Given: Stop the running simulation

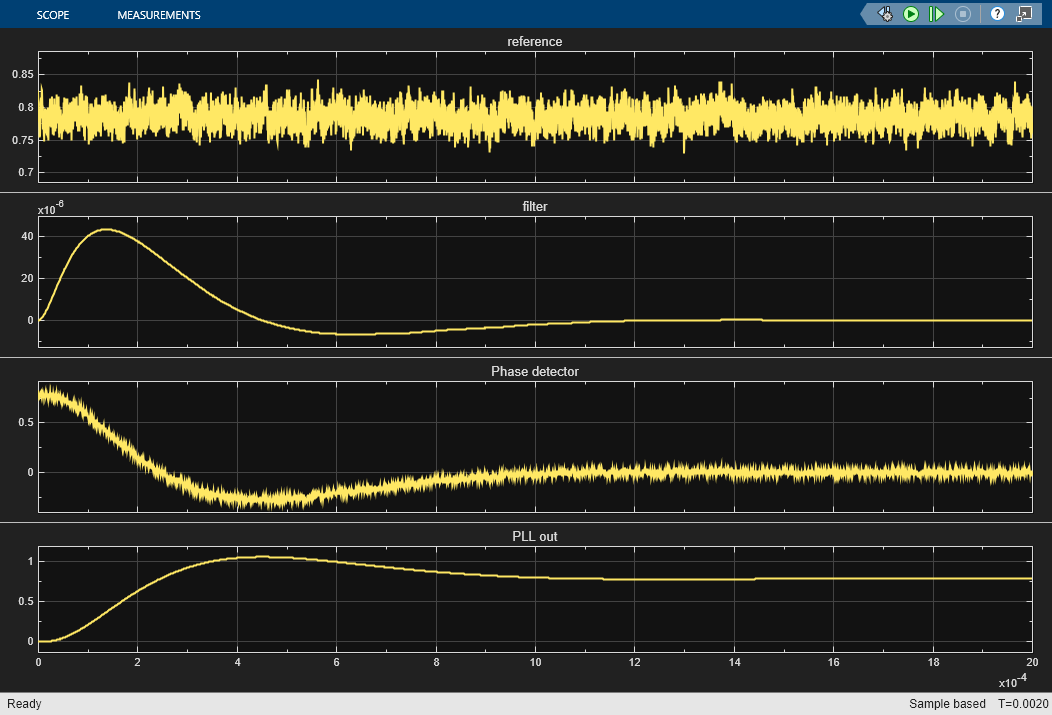Looking at the screenshot, I should pyautogui.click(x=962, y=14).
